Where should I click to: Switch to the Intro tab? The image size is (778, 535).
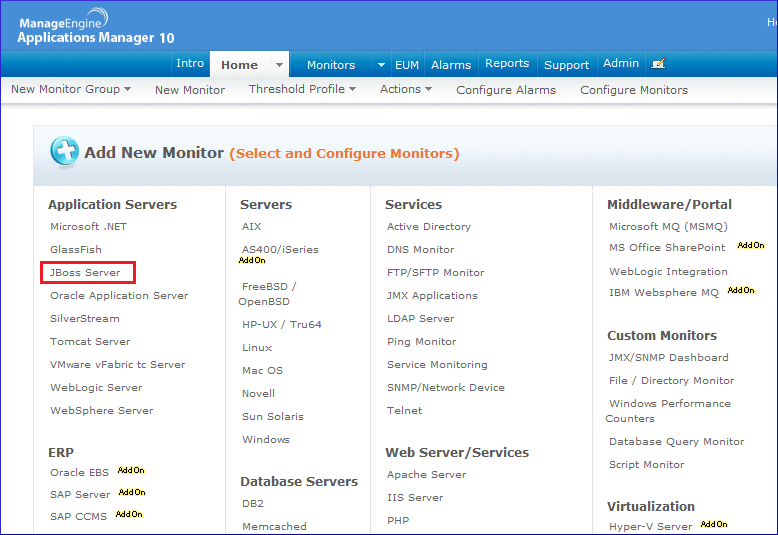tap(190, 64)
